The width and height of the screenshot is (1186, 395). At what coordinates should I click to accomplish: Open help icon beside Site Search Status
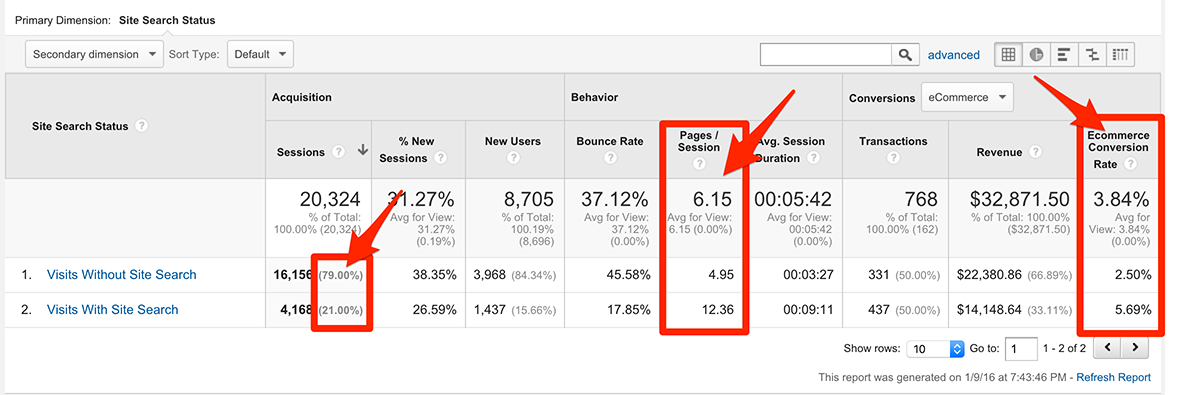click(x=141, y=126)
